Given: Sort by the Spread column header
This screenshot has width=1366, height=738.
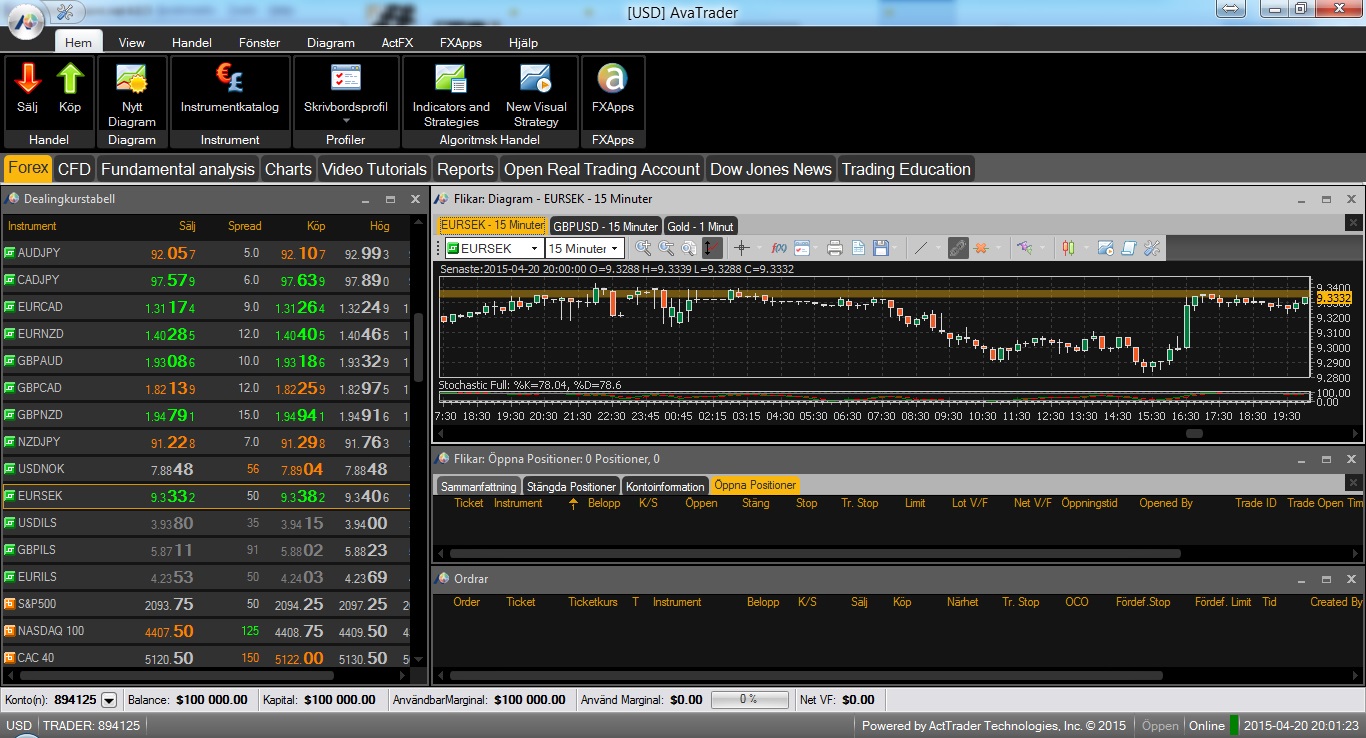Looking at the screenshot, I should pyautogui.click(x=244, y=226).
